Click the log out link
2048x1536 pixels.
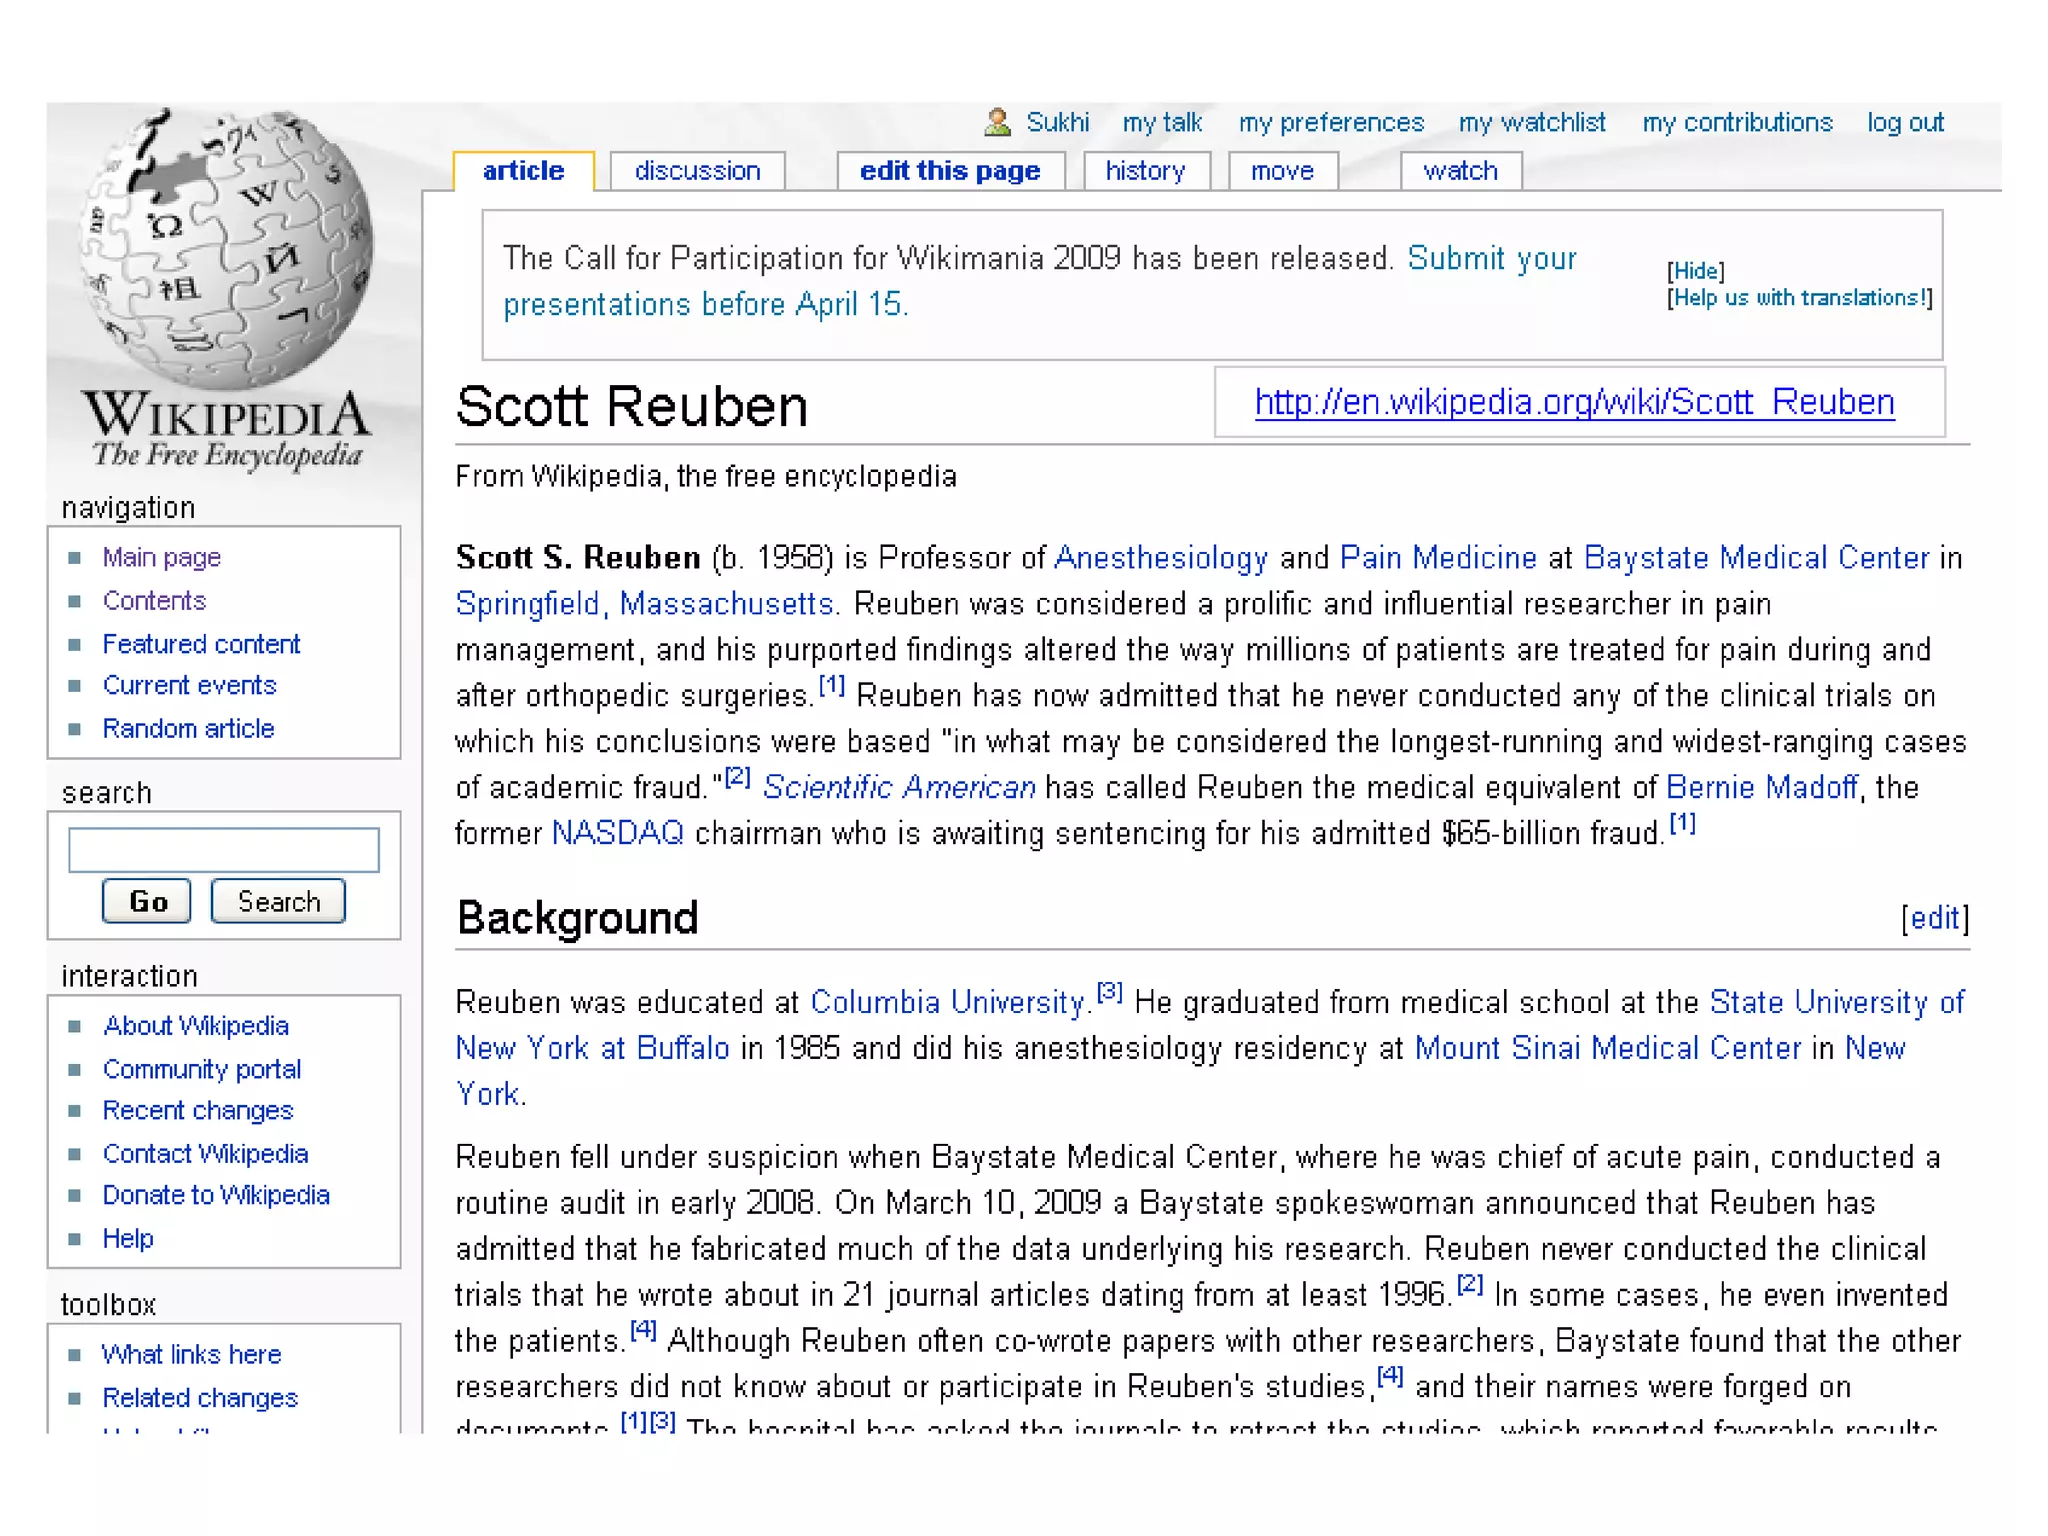tap(1905, 122)
